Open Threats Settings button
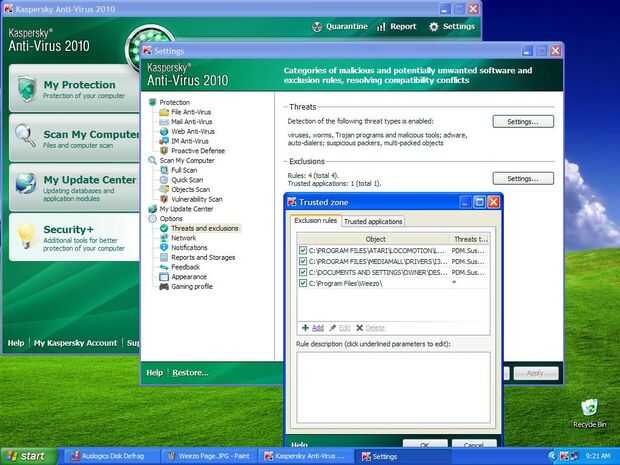This screenshot has width=620, height=465. coord(523,122)
